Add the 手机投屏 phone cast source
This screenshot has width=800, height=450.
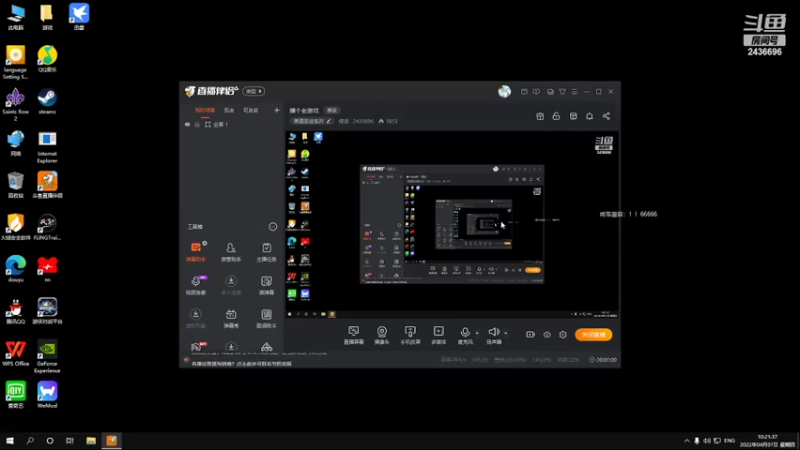tap(410, 335)
